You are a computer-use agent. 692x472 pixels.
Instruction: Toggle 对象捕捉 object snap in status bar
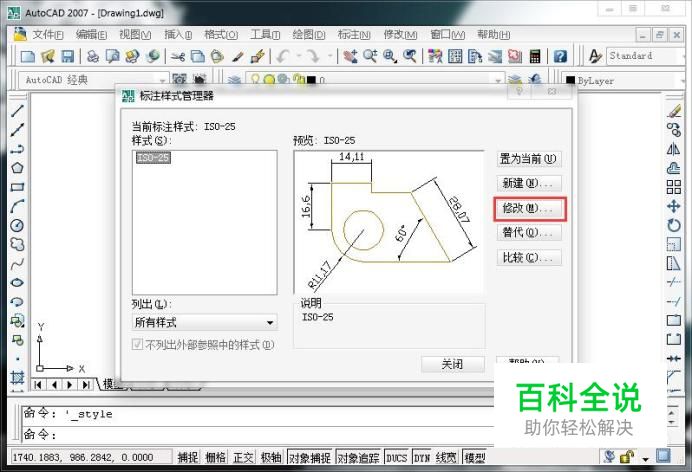(309, 457)
